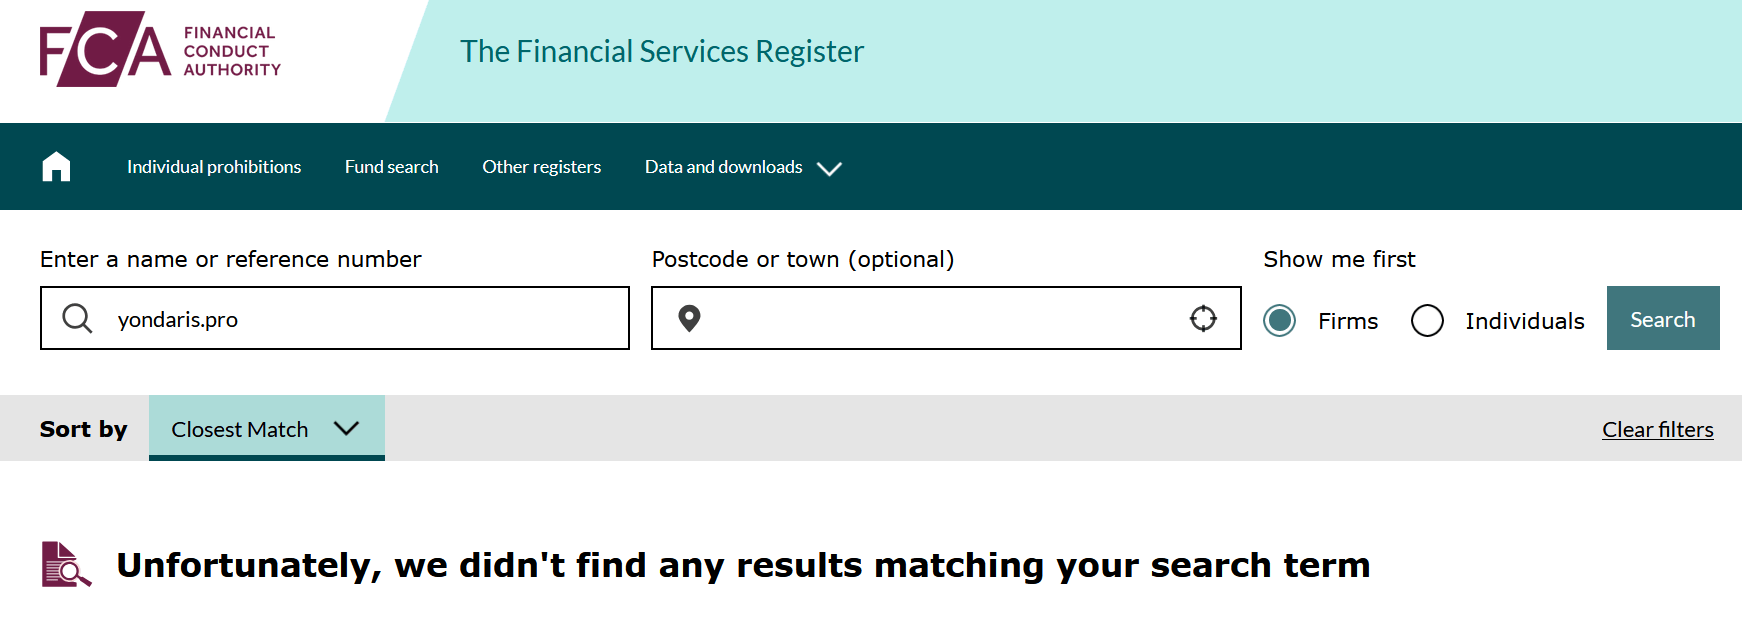Go to the home icon in navigation bar
Viewport: 1742px width, 626px height.
(56, 167)
